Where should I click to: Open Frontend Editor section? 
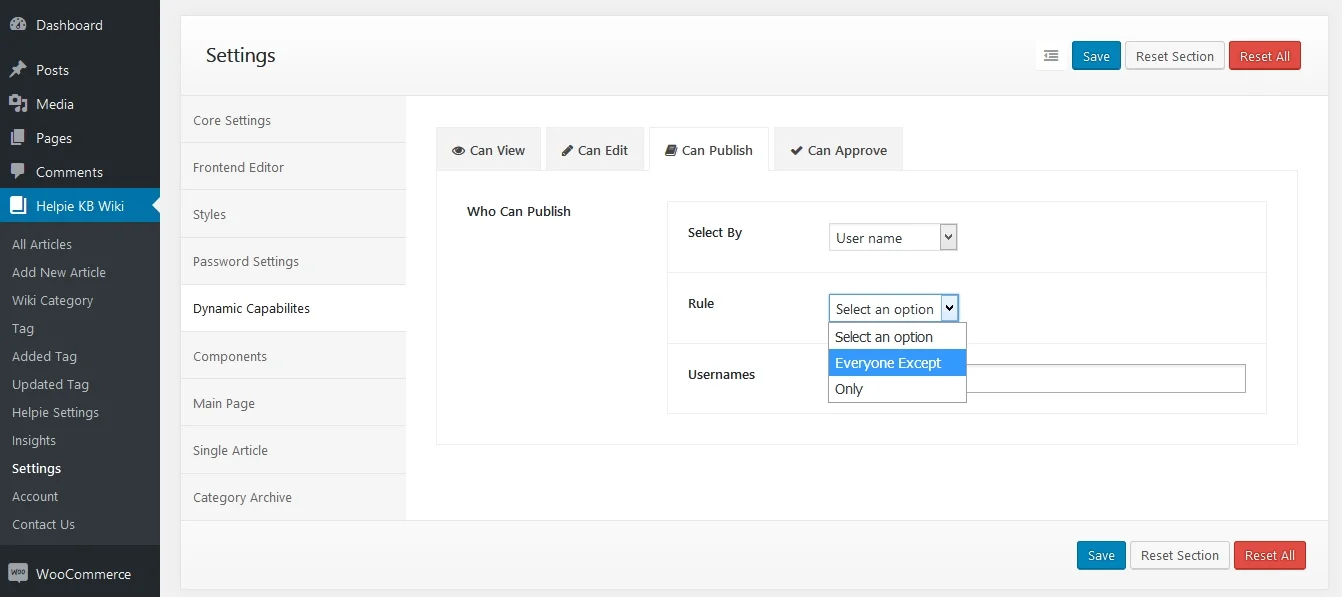pyautogui.click(x=293, y=167)
